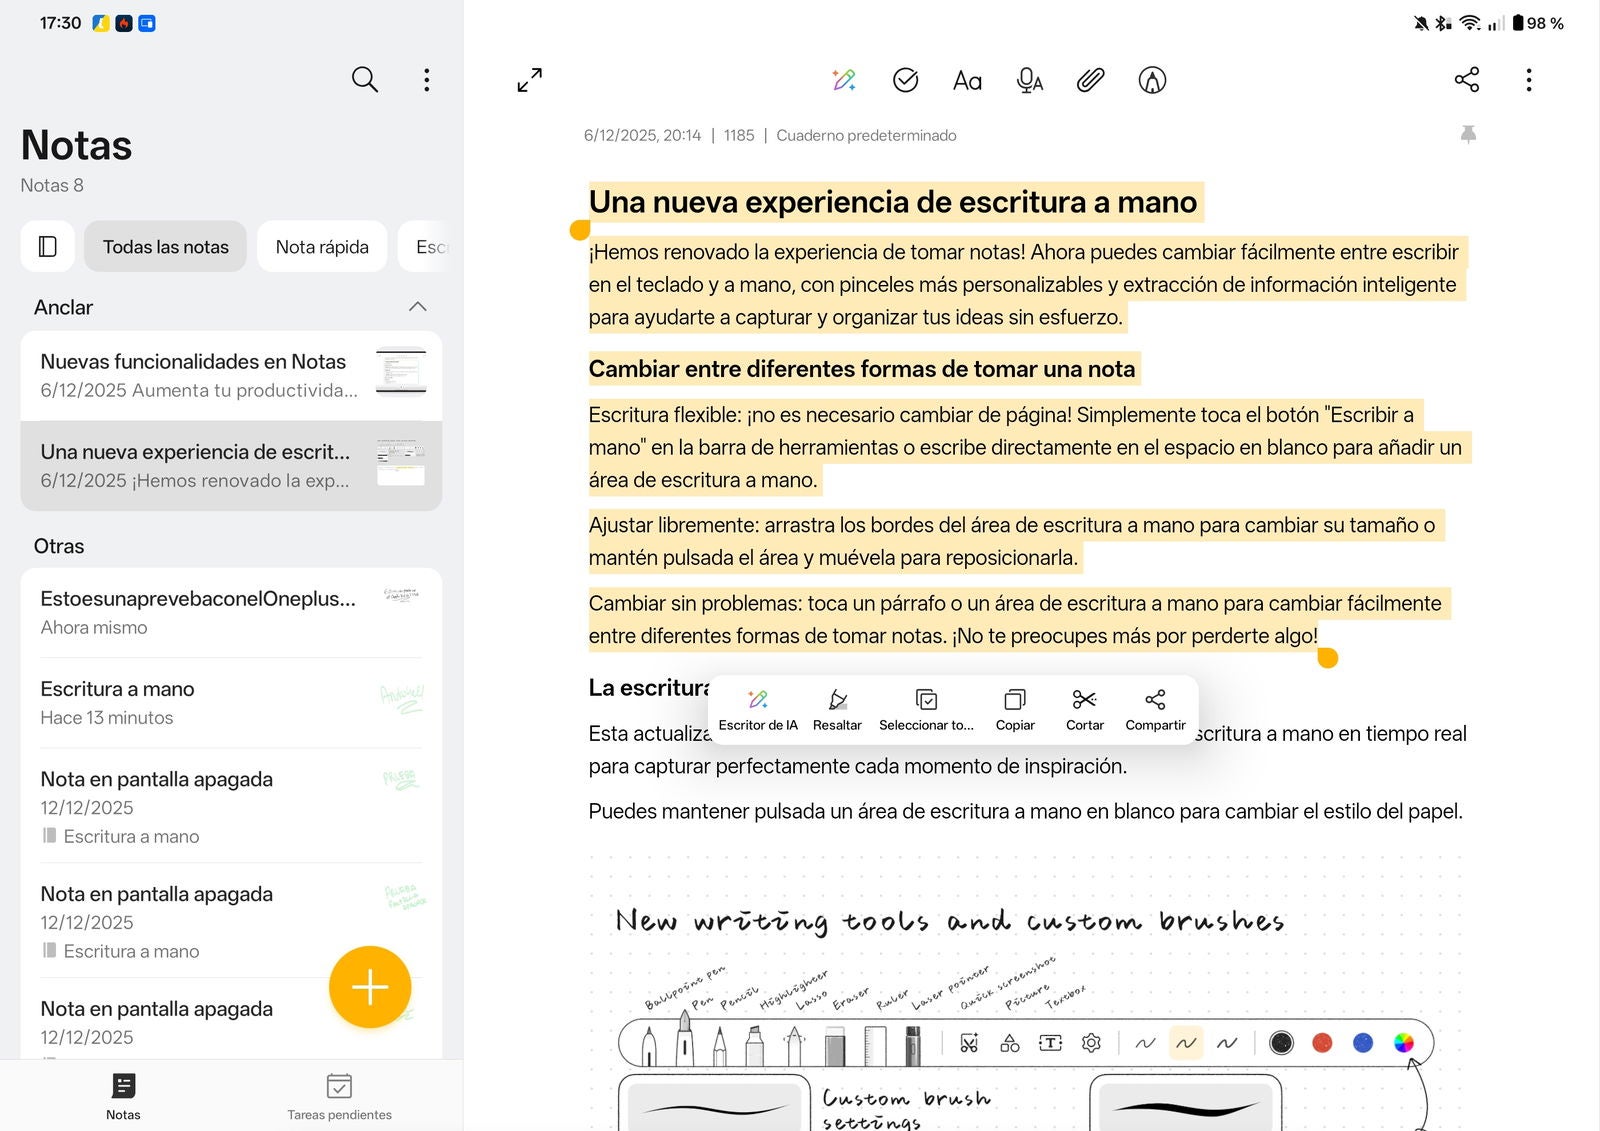This screenshot has width=1600, height=1131.
Task: Tap Resaltar to highlight the selection
Action: (837, 710)
